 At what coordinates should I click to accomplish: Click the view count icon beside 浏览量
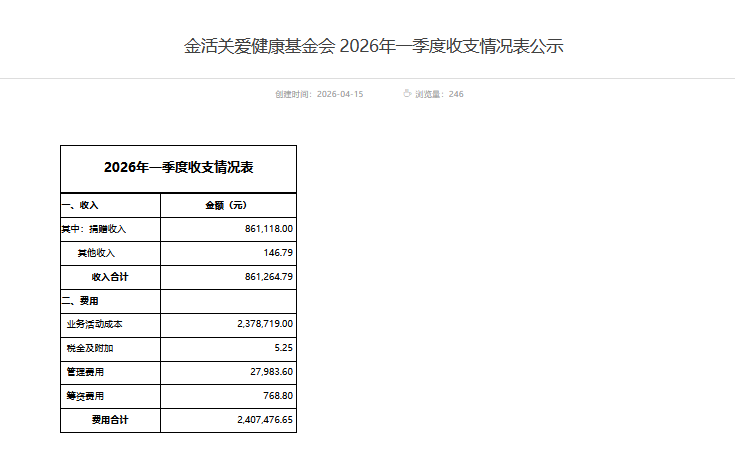pos(407,93)
